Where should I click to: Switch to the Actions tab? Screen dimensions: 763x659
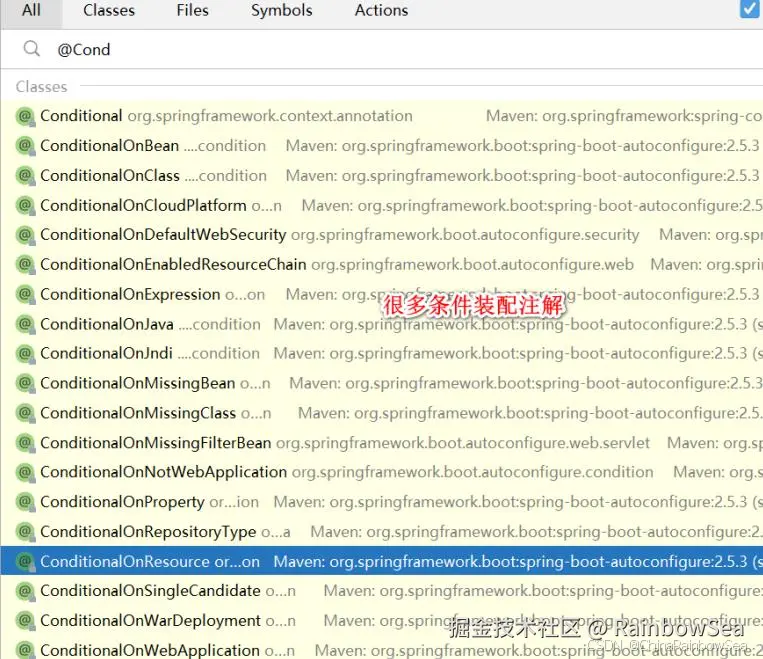coord(381,10)
